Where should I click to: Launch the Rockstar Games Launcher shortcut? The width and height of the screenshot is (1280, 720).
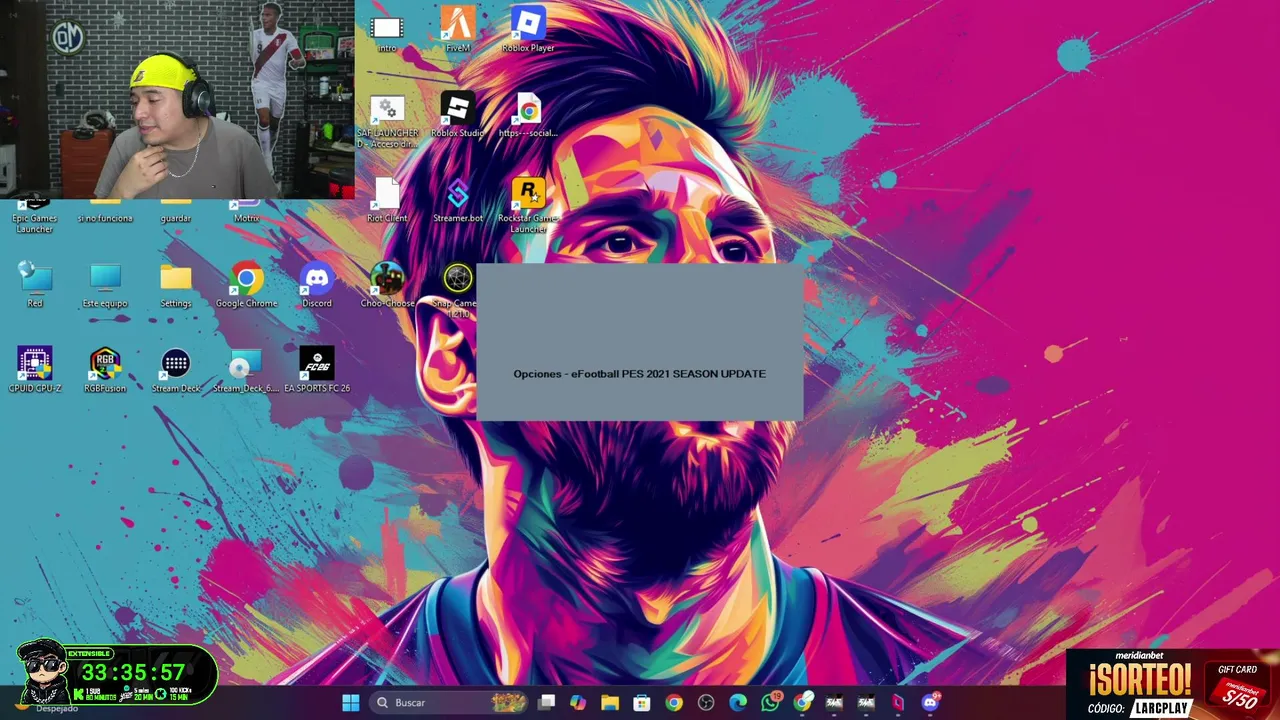[528, 194]
